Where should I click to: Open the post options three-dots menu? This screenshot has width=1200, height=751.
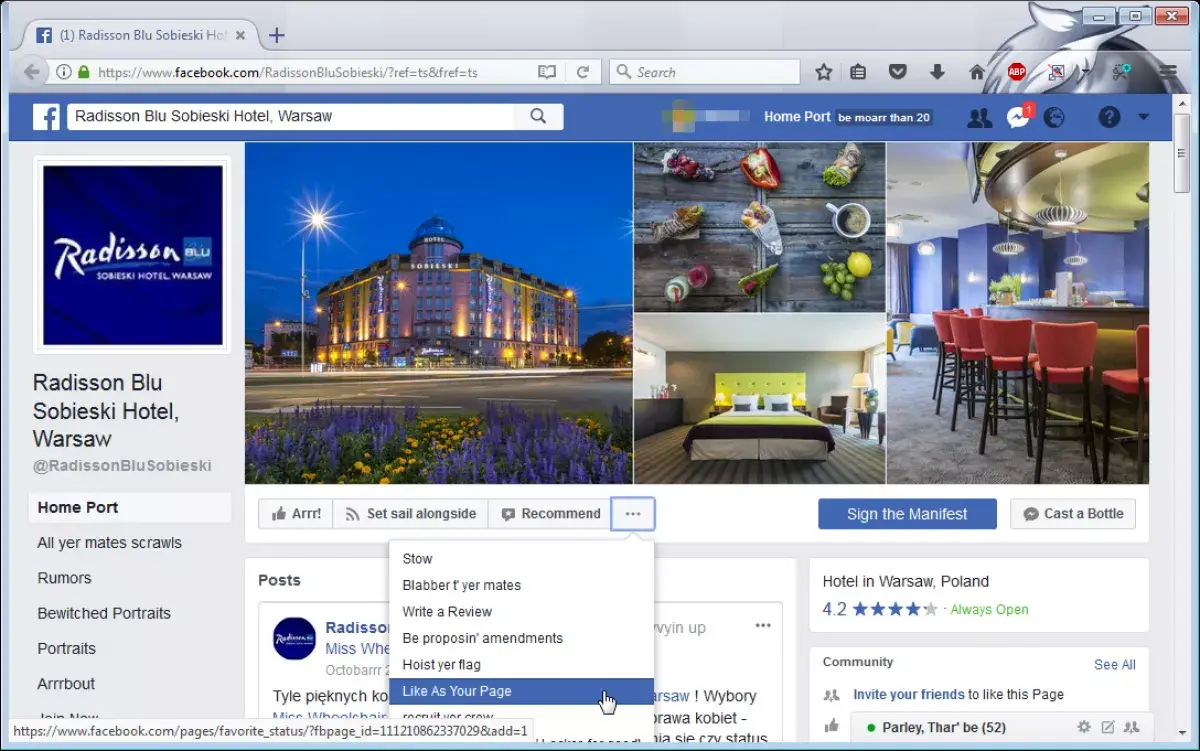click(763, 626)
